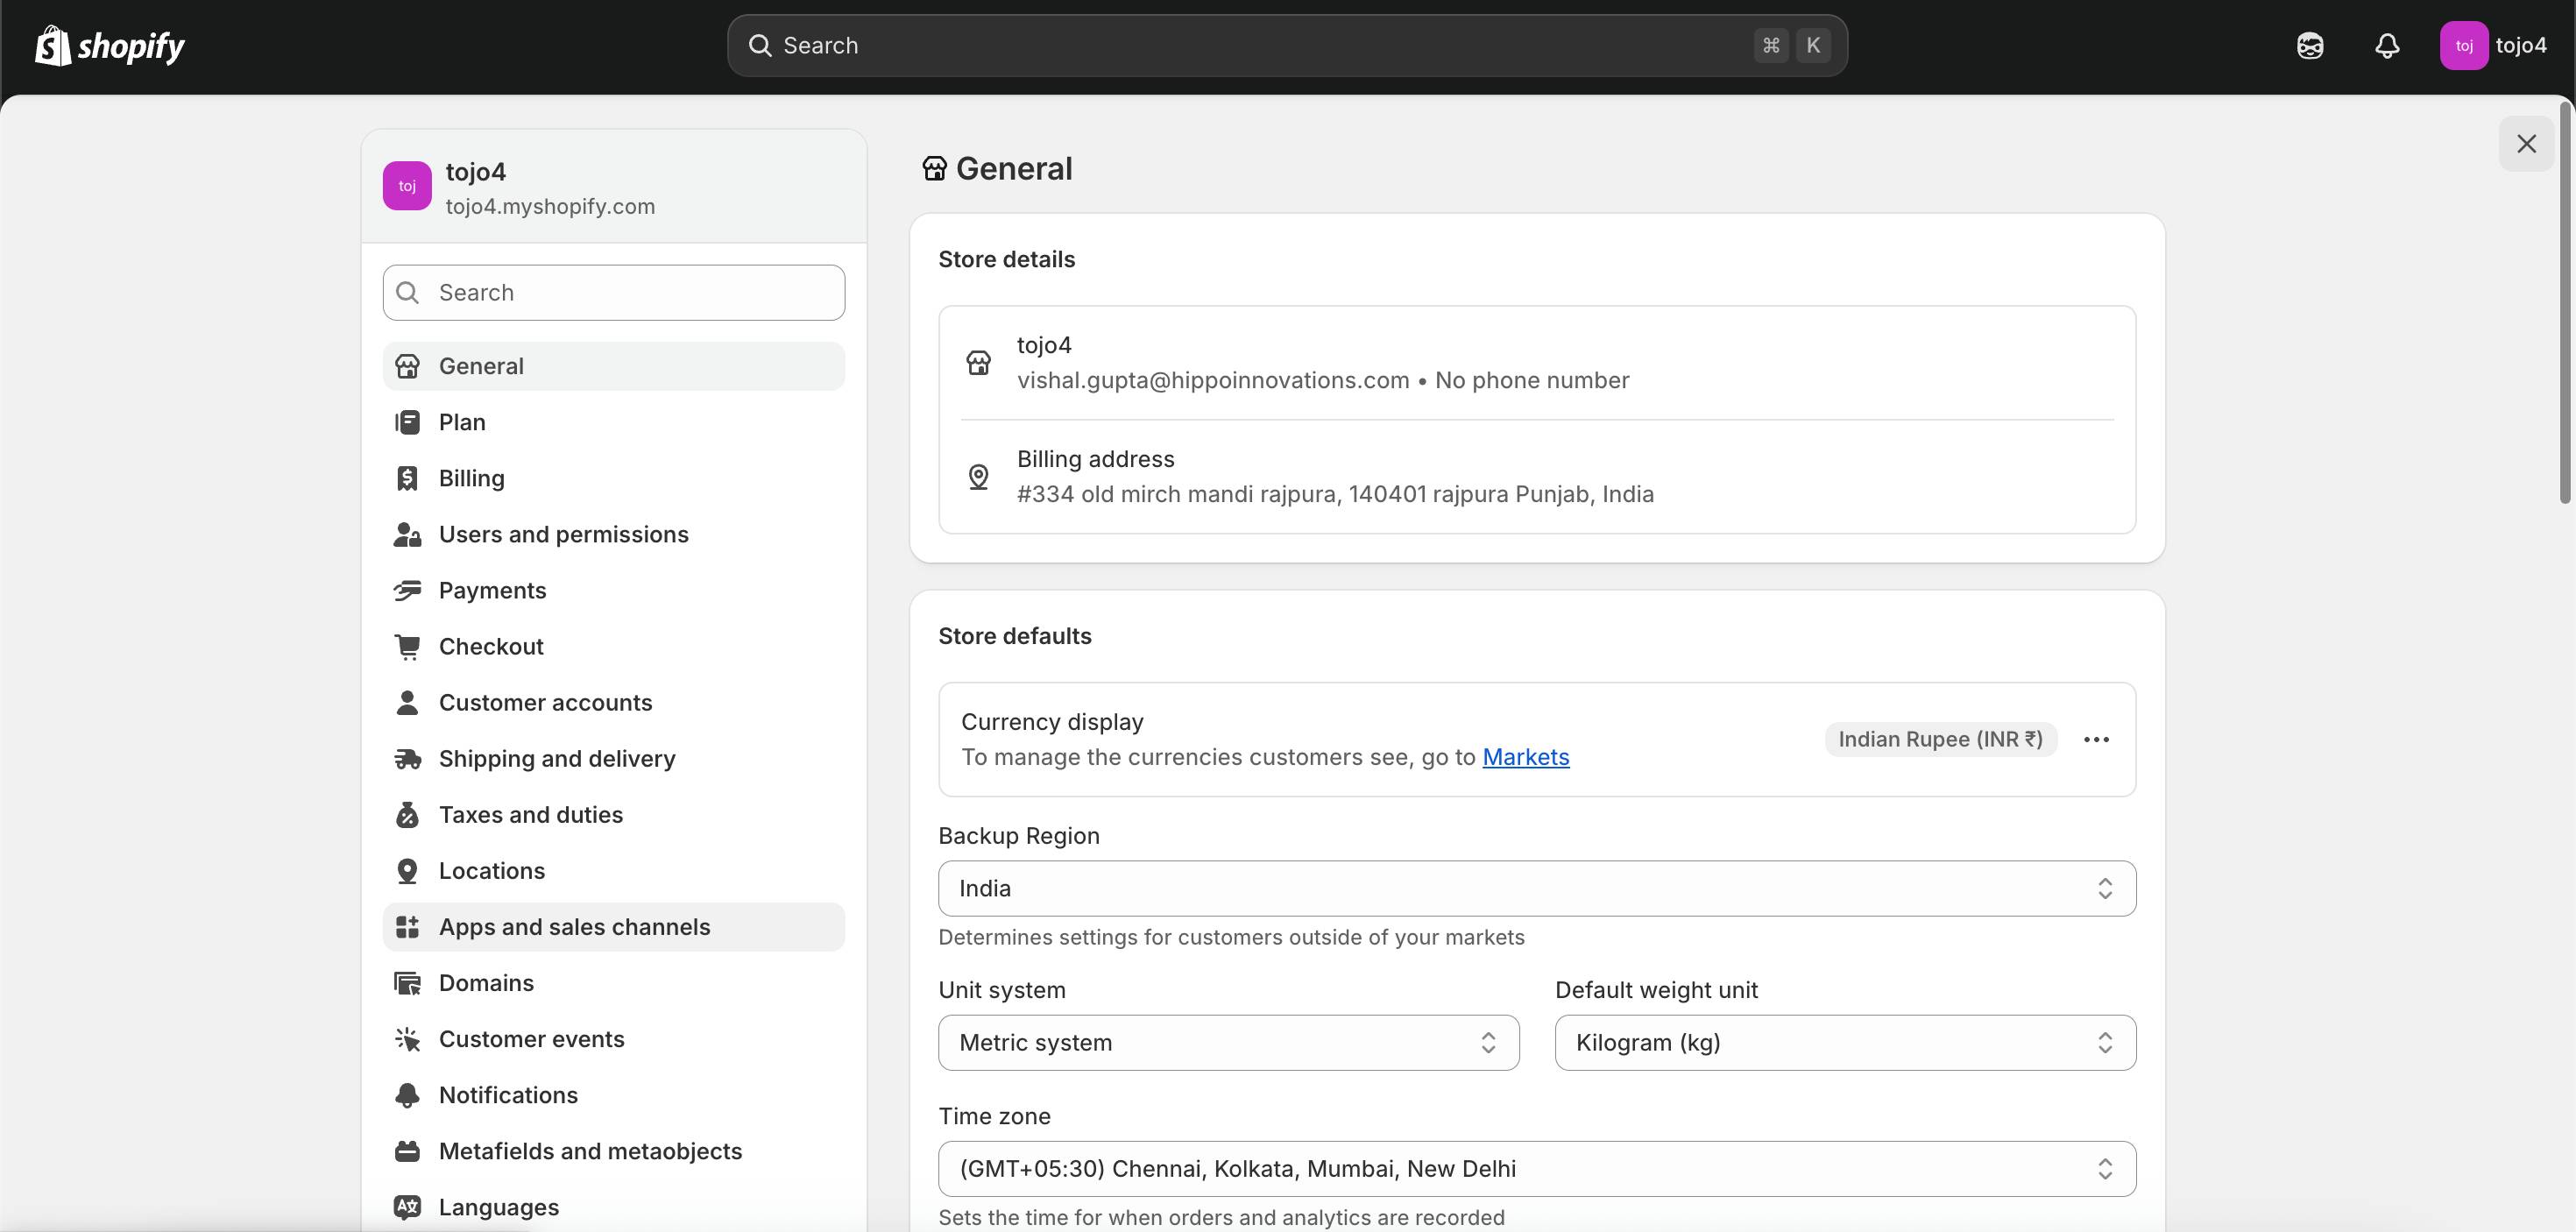Open the notifications bell icon
Screen dimensions: 2576x1232
click(2387, 46)
